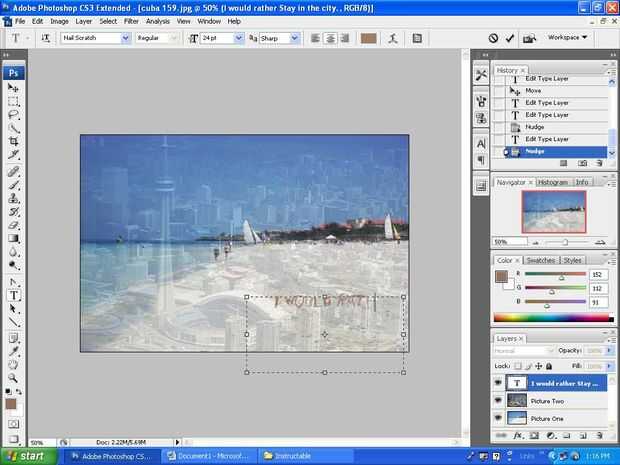Open the Filter menu
This screenshot has width=620, height=465.
point(131,21)
